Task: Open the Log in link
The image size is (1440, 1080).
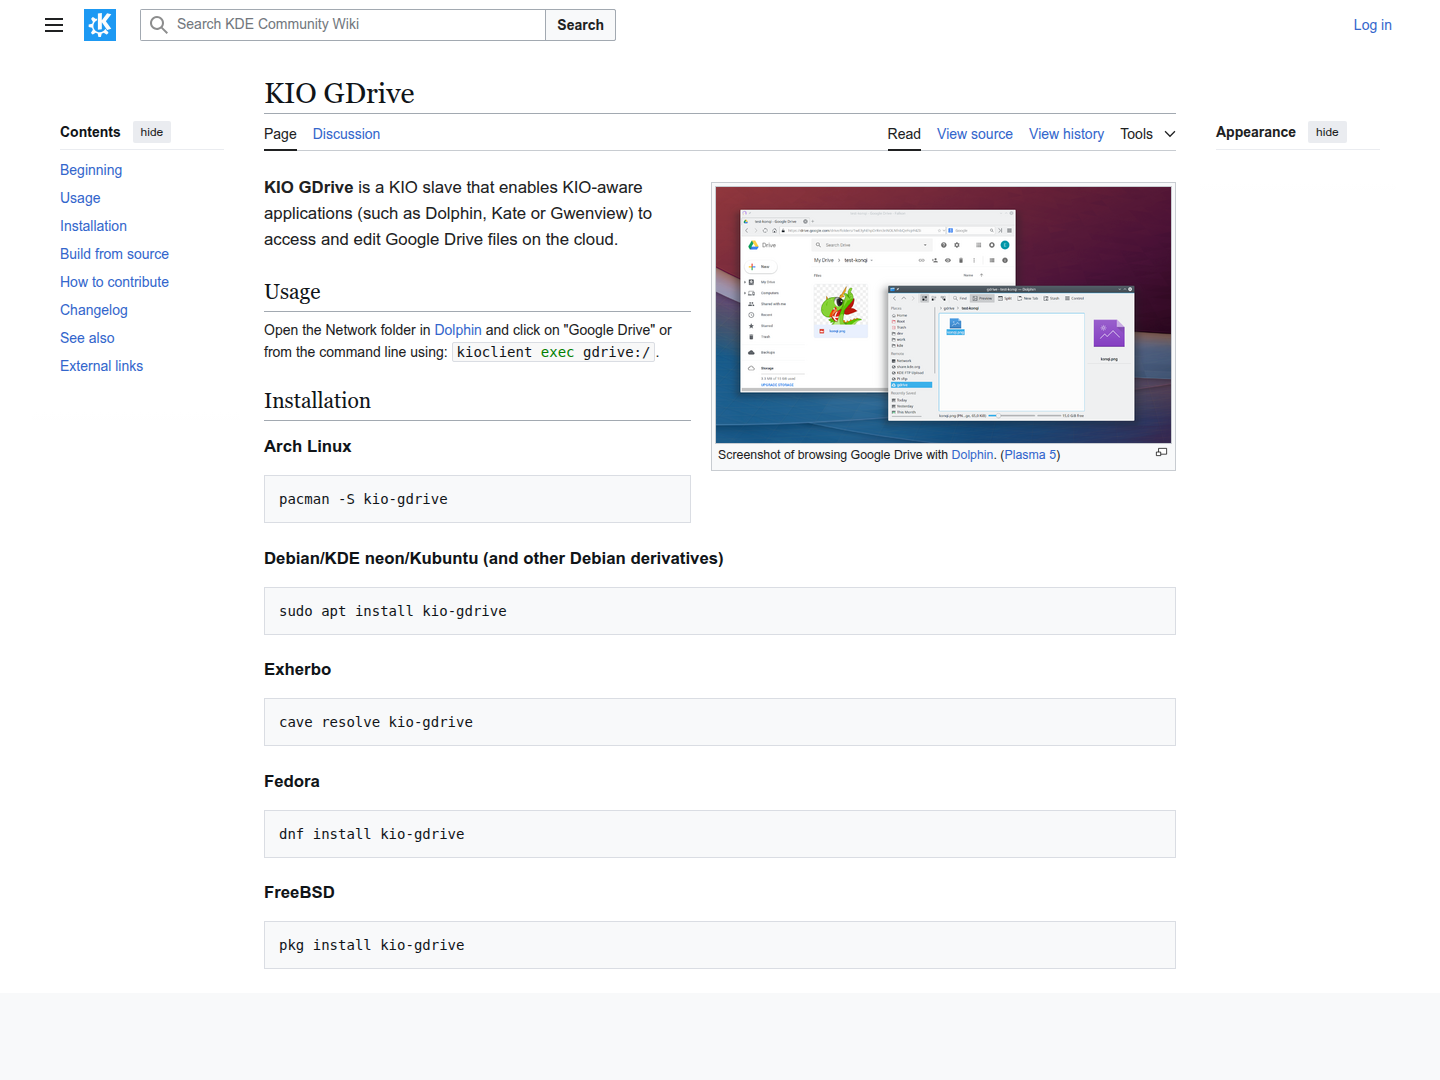Action: pyautogui.click(x=1372, y=25)
